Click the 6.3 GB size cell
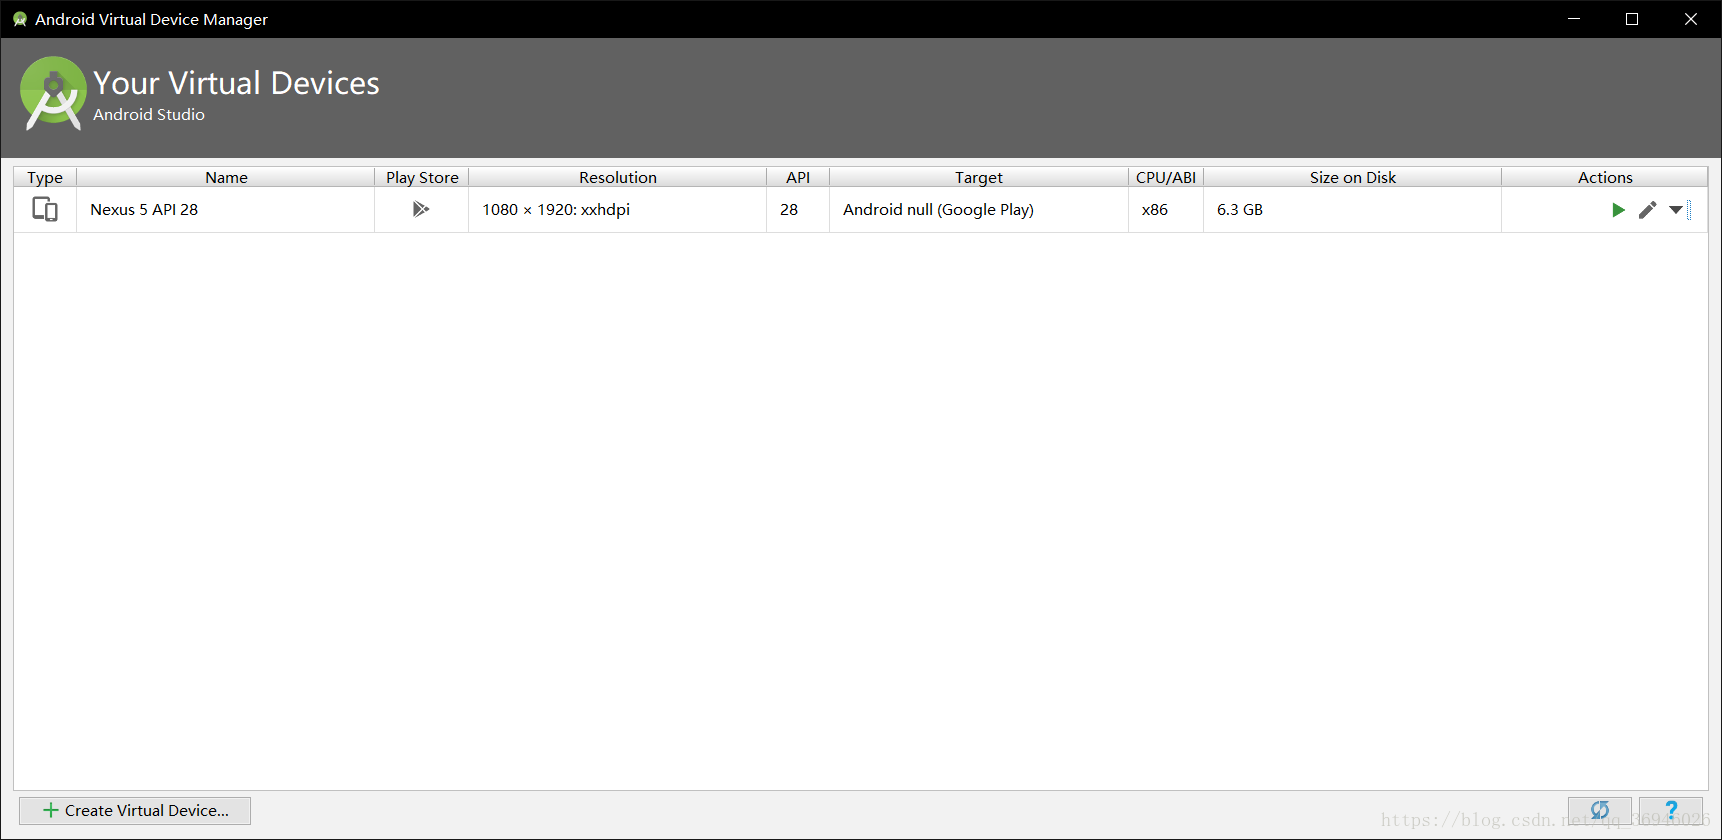Screen dimensions: 1722x840 pyautogui.click(x=1353, y=210)
